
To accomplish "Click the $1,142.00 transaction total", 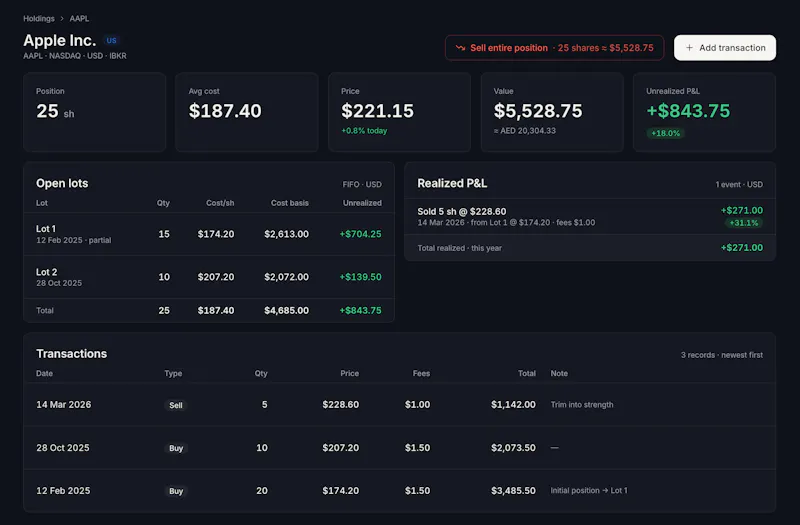I will (x=513, y=405).
